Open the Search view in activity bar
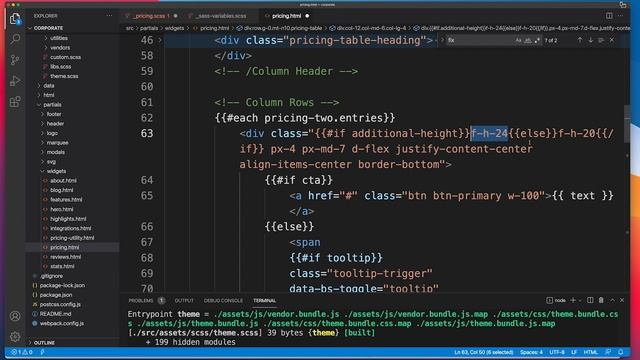The height and width of the screenshot is (360, 640). (15, 39)
